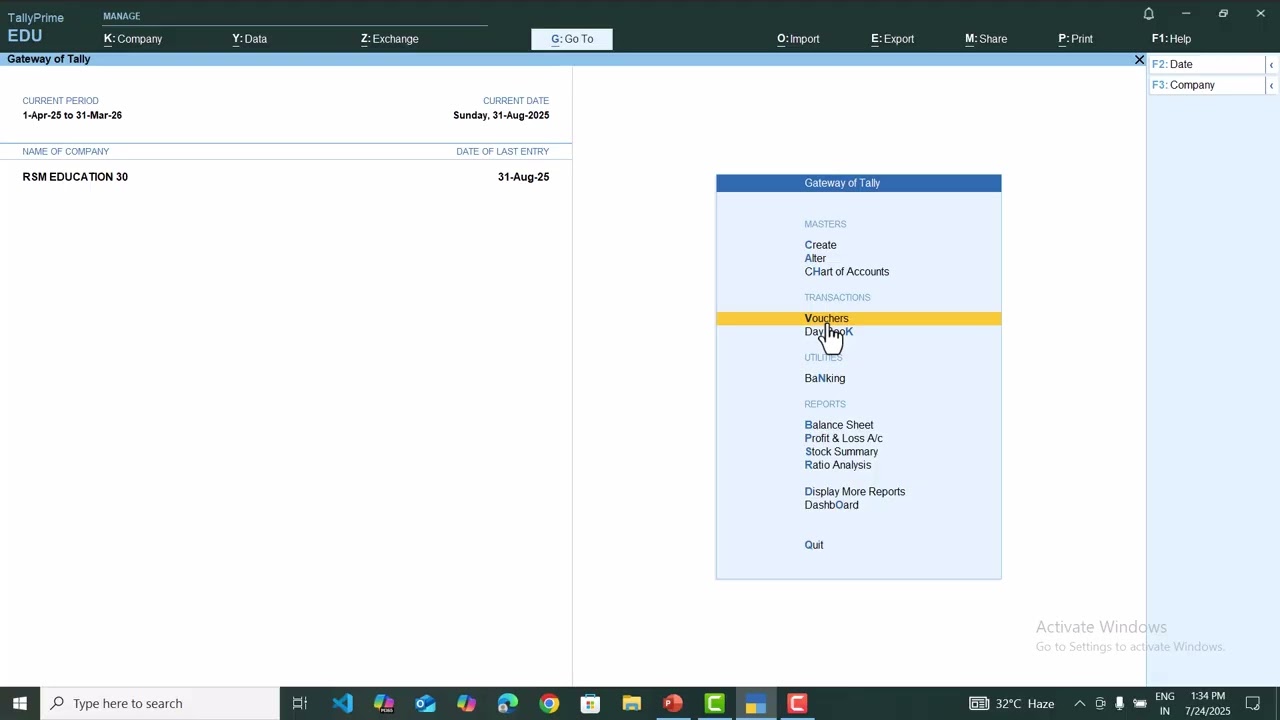Launch Visual Studio Code from taskbar
The image size is (1280, 720).
[x=342, y=704]
